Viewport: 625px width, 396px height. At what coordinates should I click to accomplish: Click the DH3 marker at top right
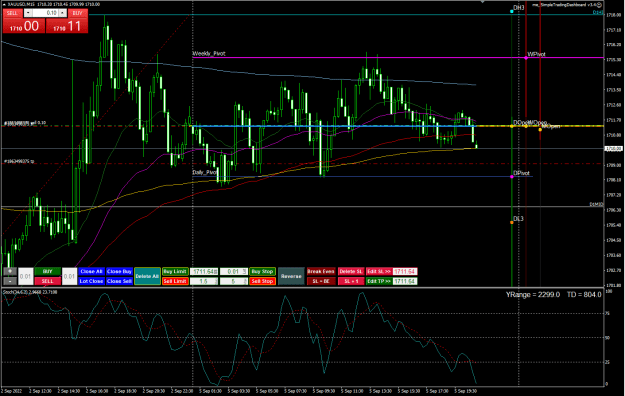(x=519, y=8)
